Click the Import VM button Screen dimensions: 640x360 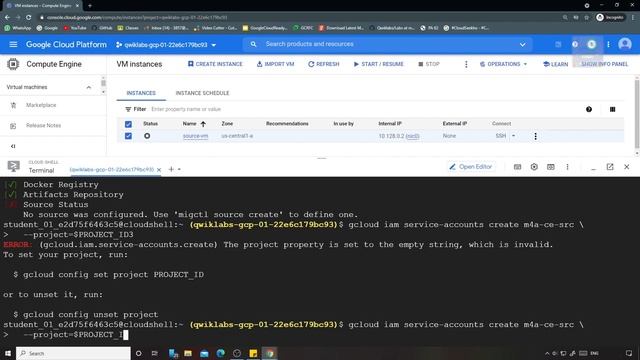click(x=276, y=64)
